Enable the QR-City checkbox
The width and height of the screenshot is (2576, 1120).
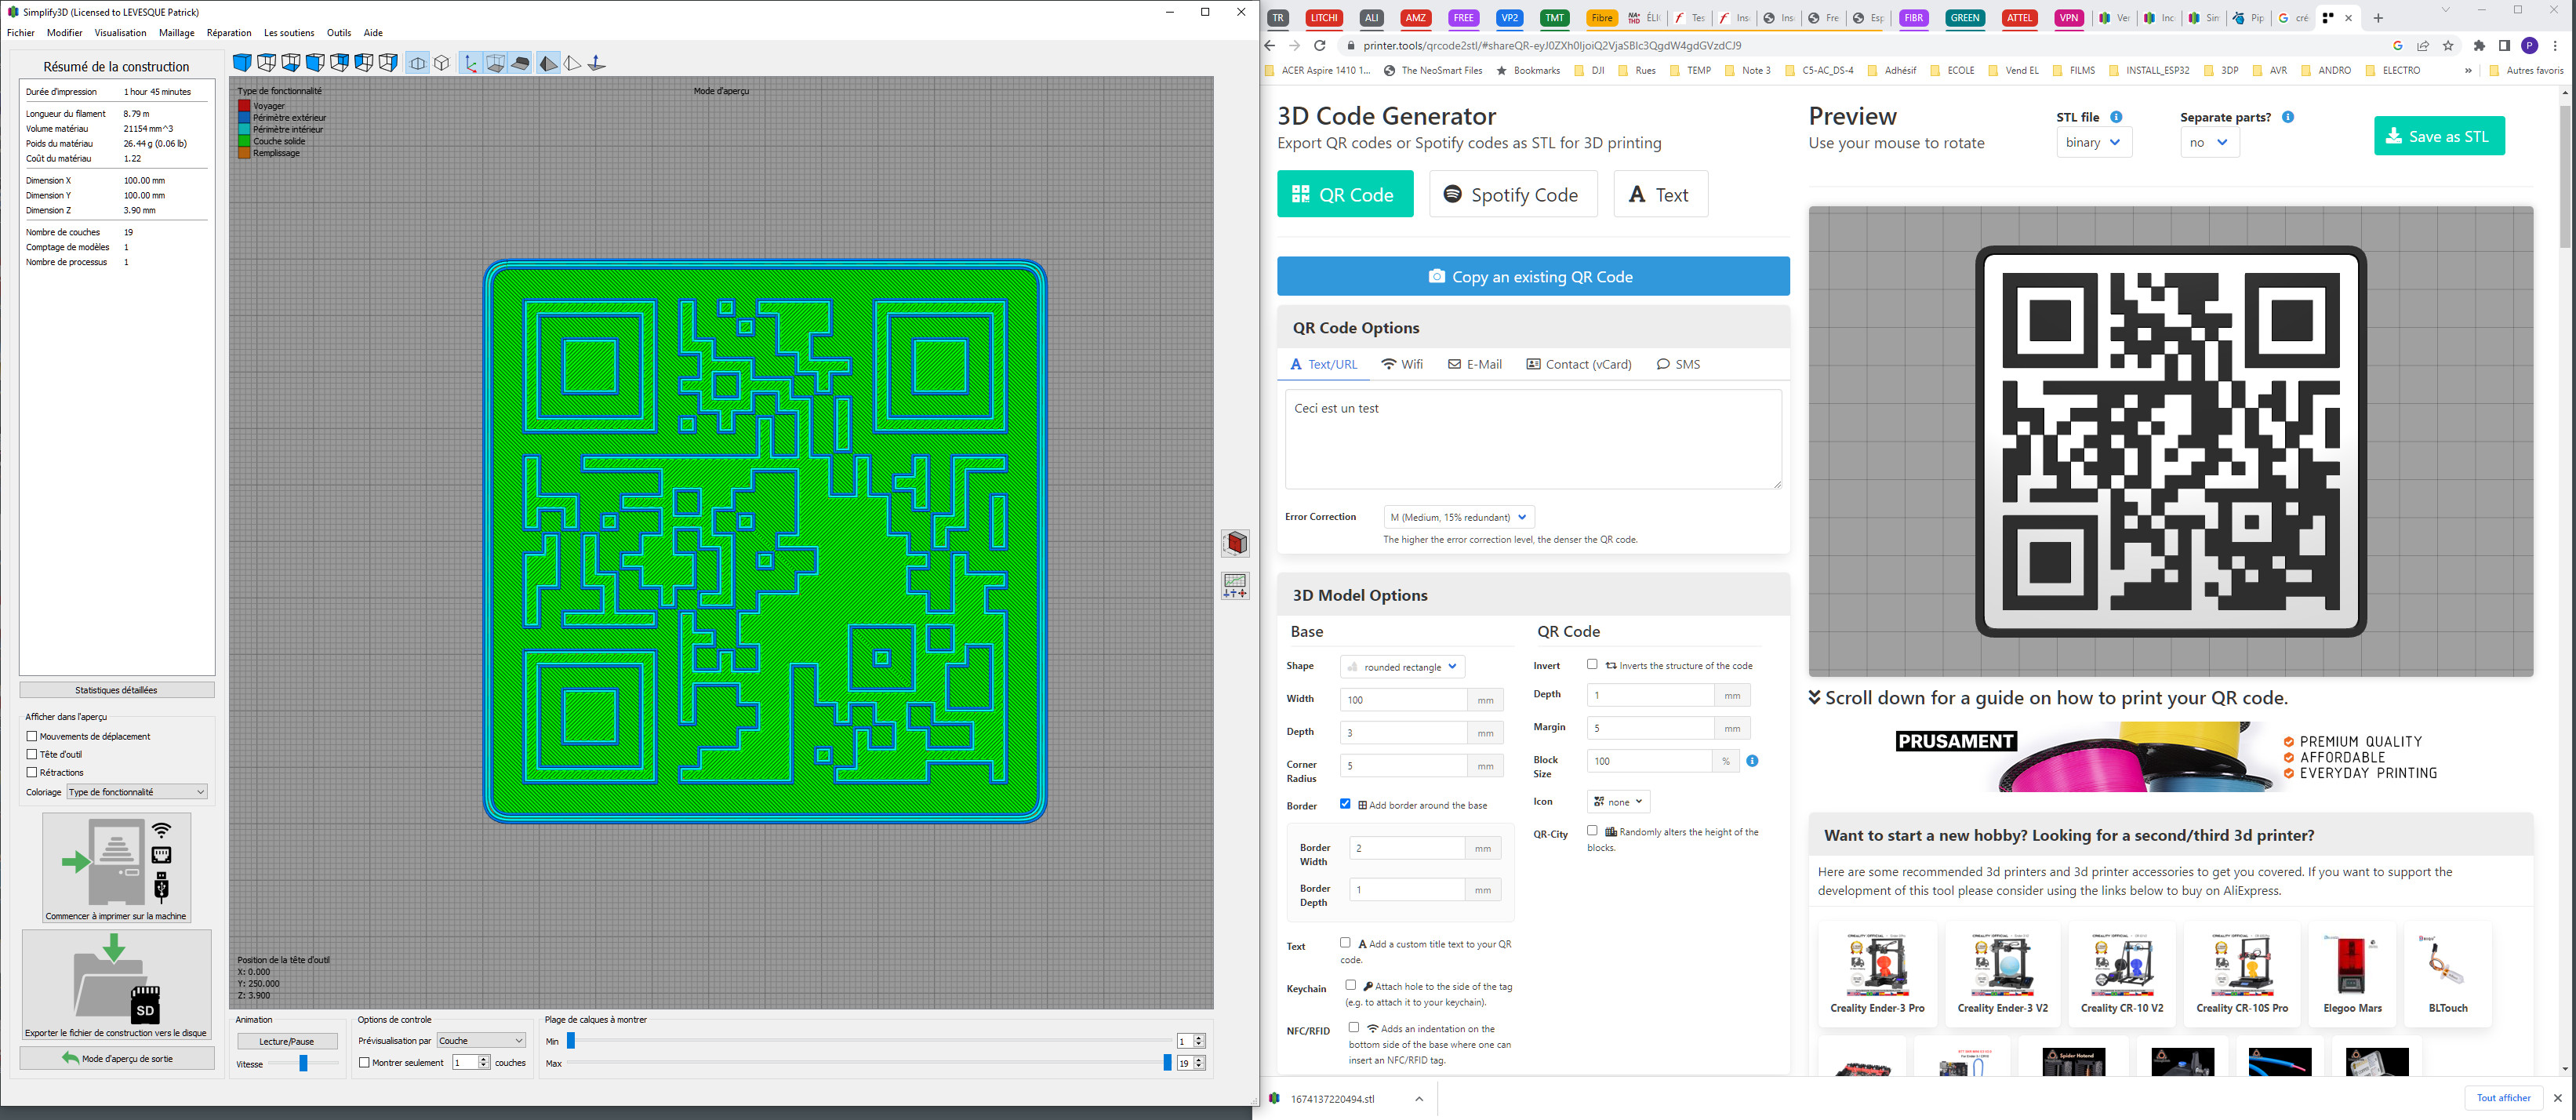point(1592,831)
